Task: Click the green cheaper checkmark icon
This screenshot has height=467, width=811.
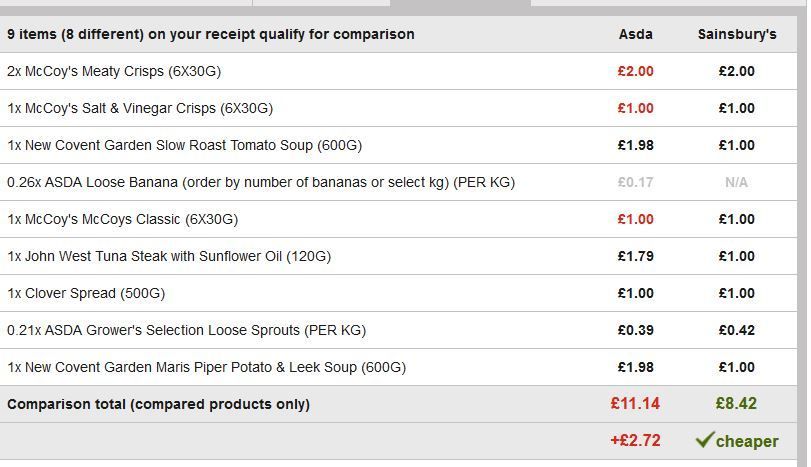Action: [x=705, y=440]
